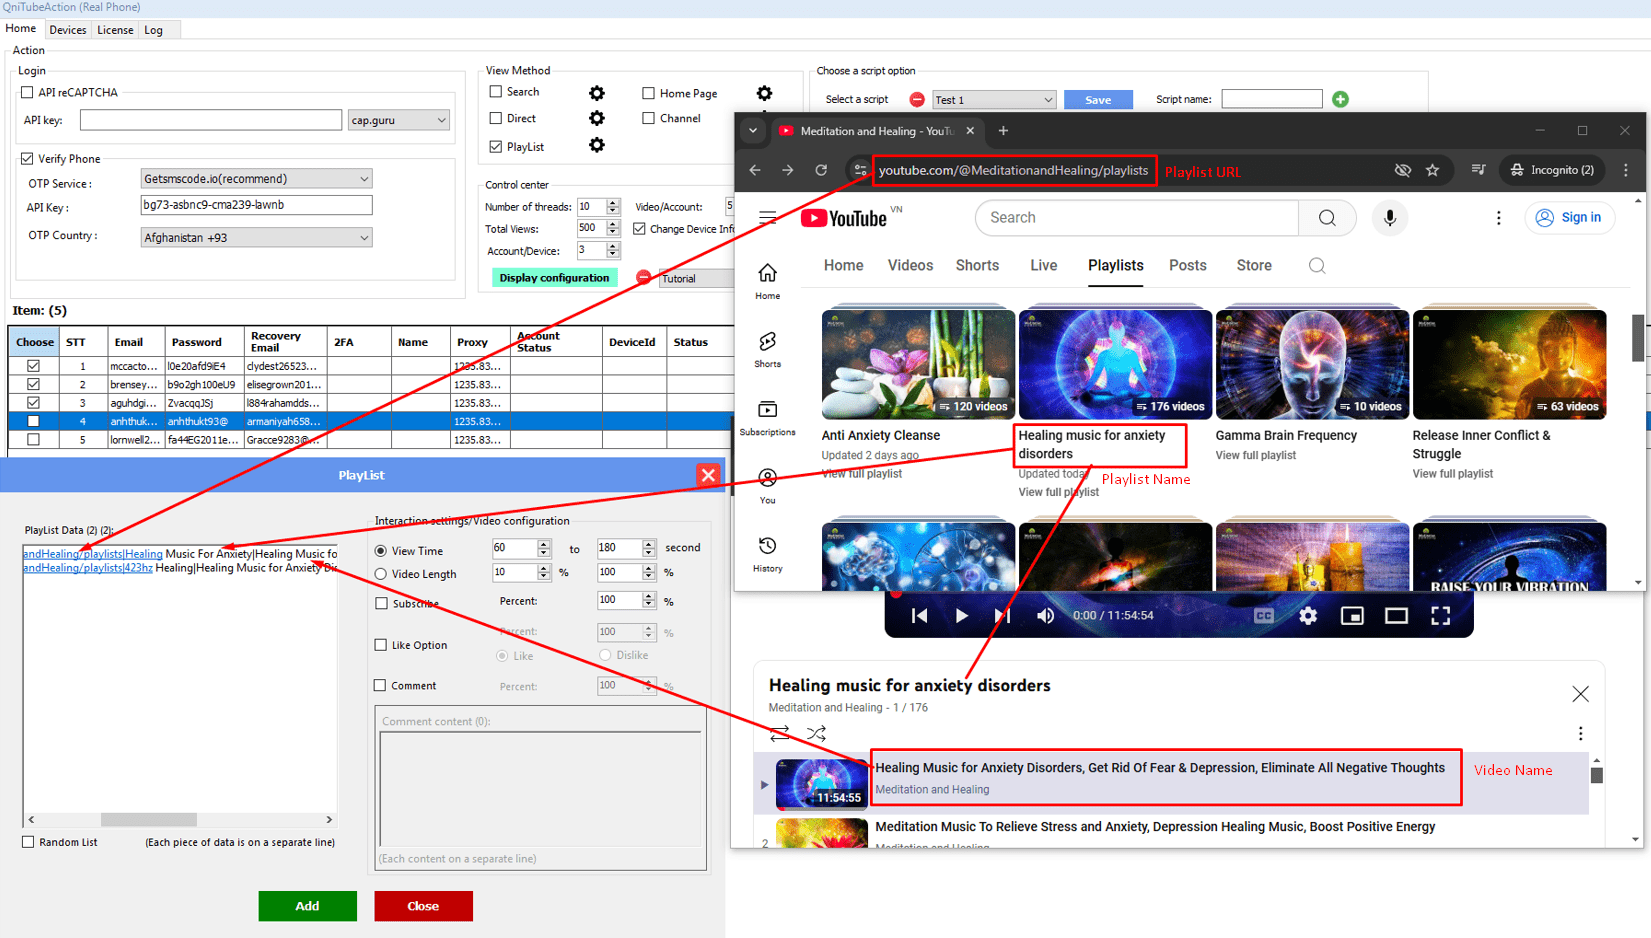Open the Shorts tab on YouTube channel
This screenshot has height=938, width=1651.
coord(977,265)
